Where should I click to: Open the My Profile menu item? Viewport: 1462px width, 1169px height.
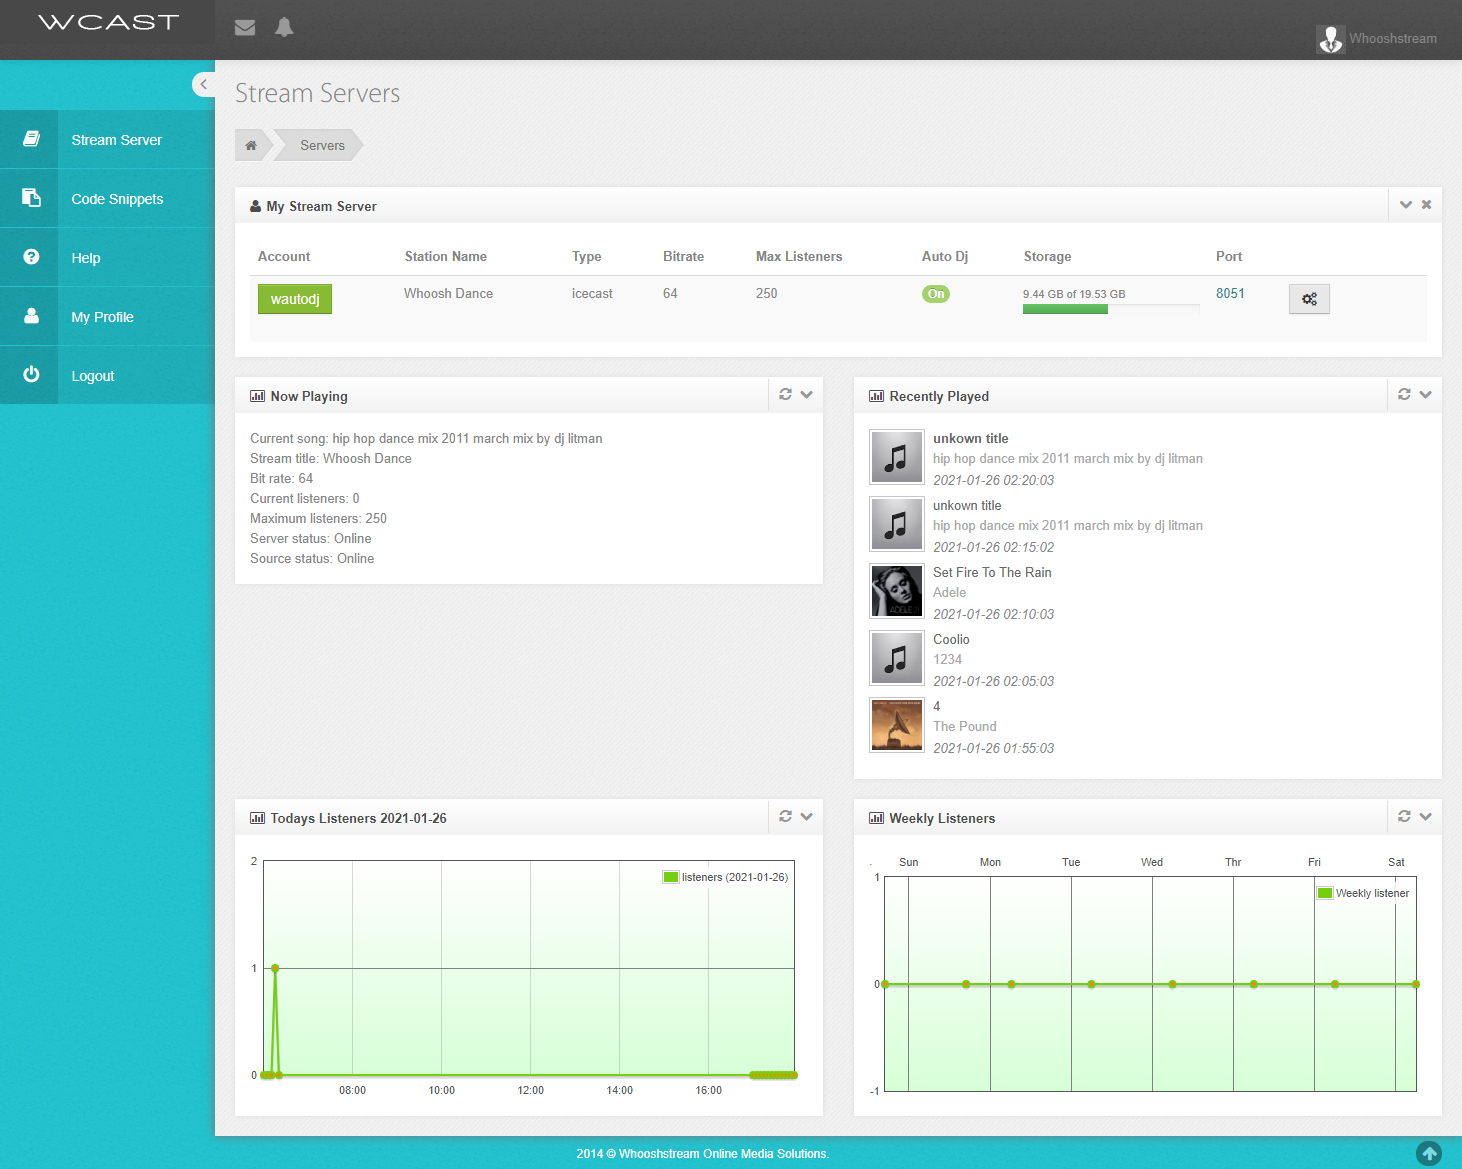(x=108, y=317)
